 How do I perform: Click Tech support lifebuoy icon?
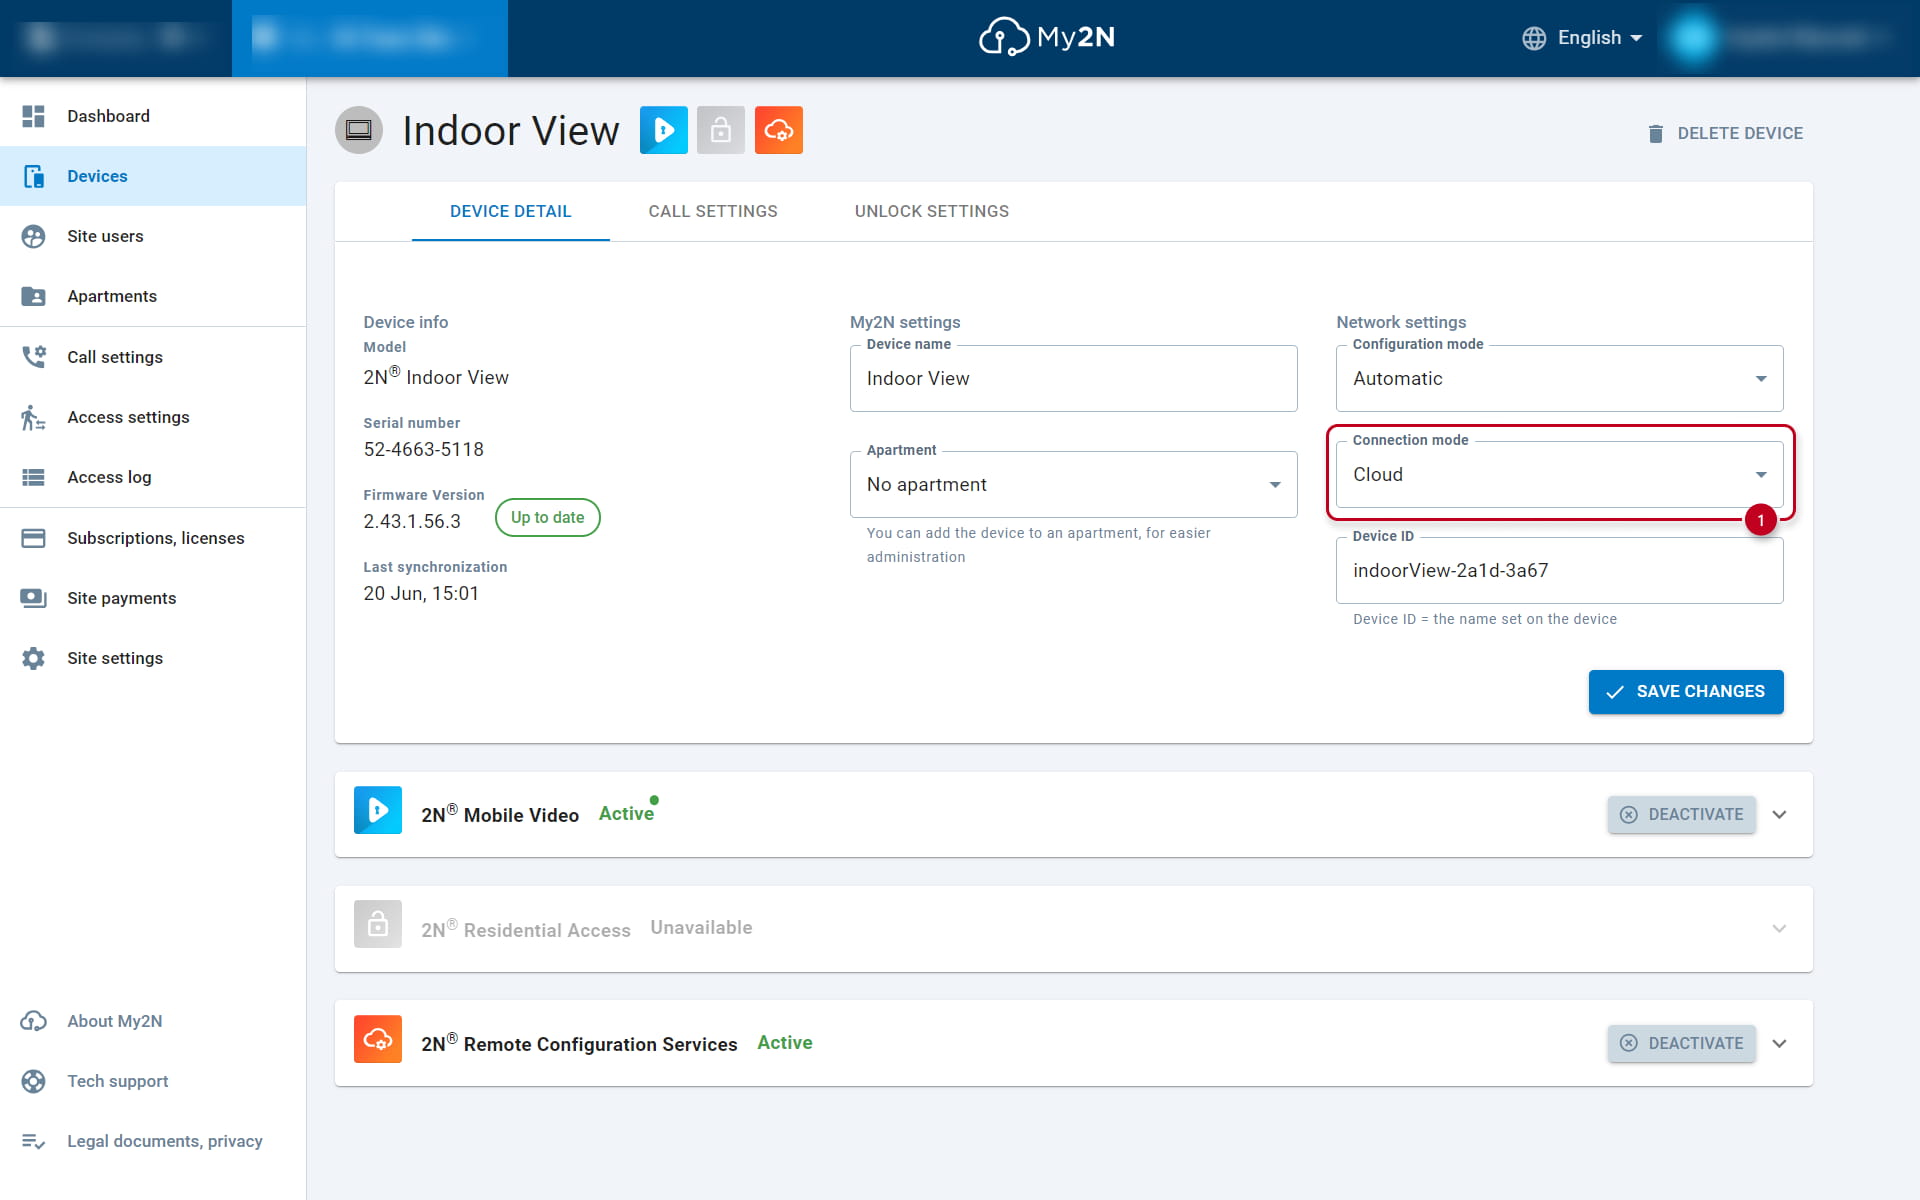click(33, 1081)
